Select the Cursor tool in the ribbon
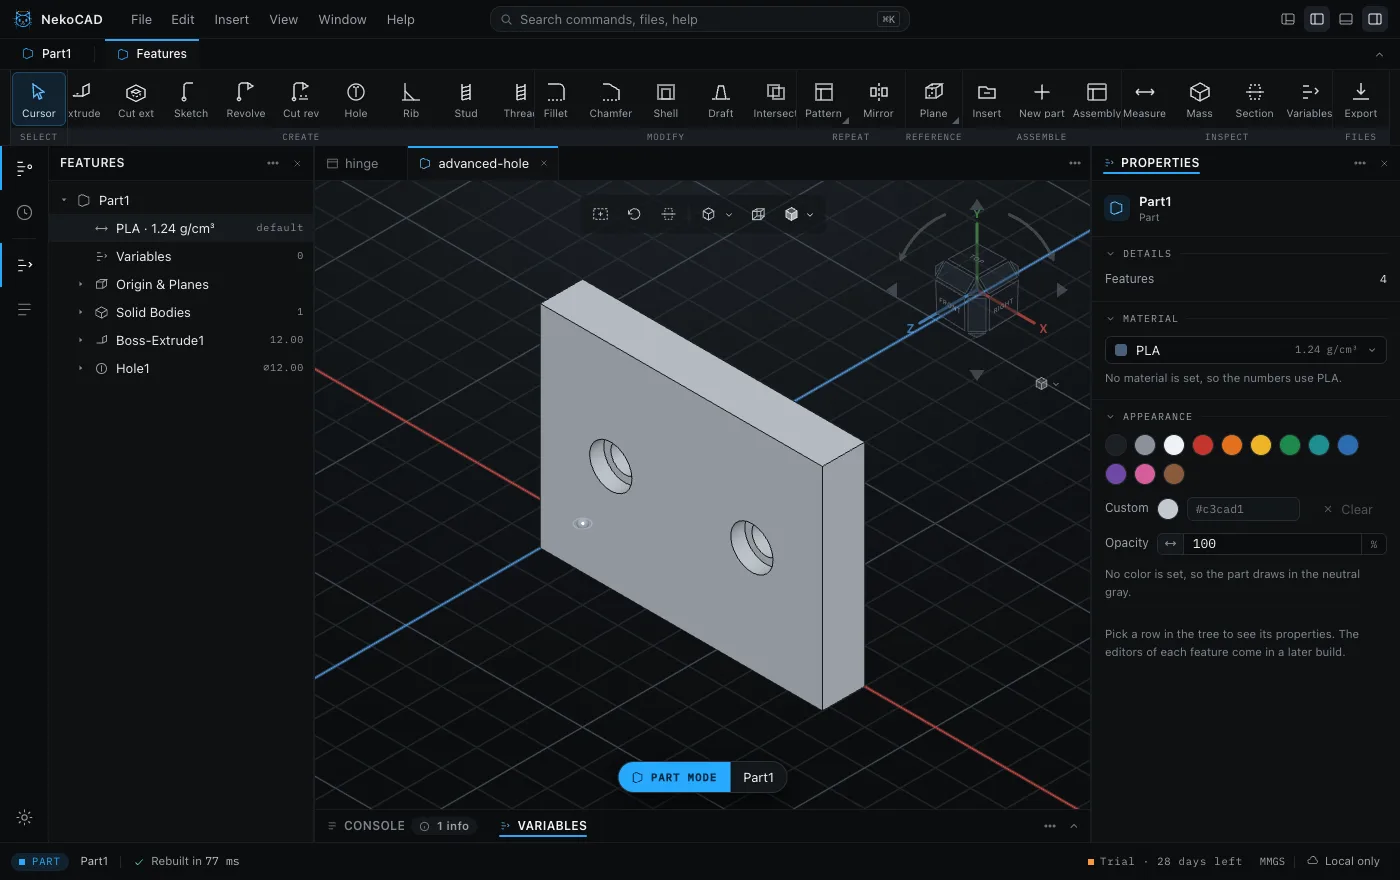 pos(39,100)
